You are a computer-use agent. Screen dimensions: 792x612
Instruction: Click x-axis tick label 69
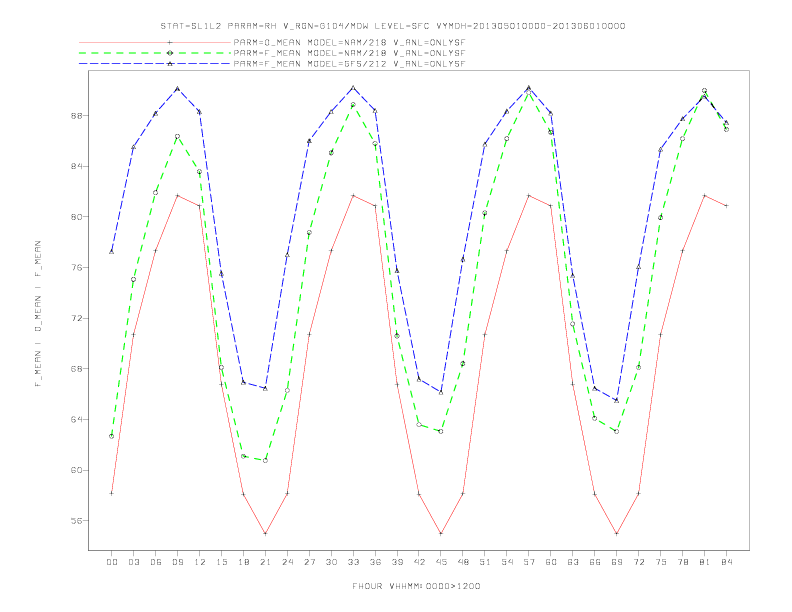tap(617, 562)
